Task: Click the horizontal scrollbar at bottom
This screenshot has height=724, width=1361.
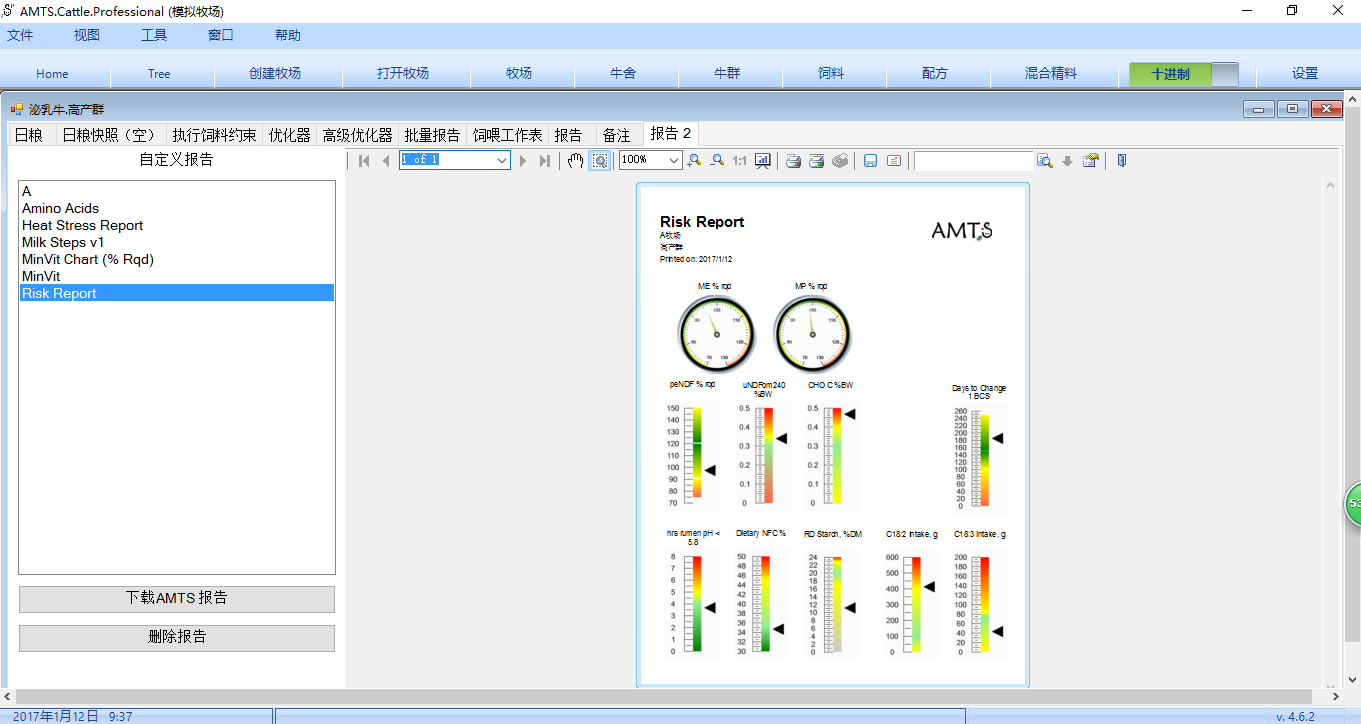Action: [x=672, y=696]
